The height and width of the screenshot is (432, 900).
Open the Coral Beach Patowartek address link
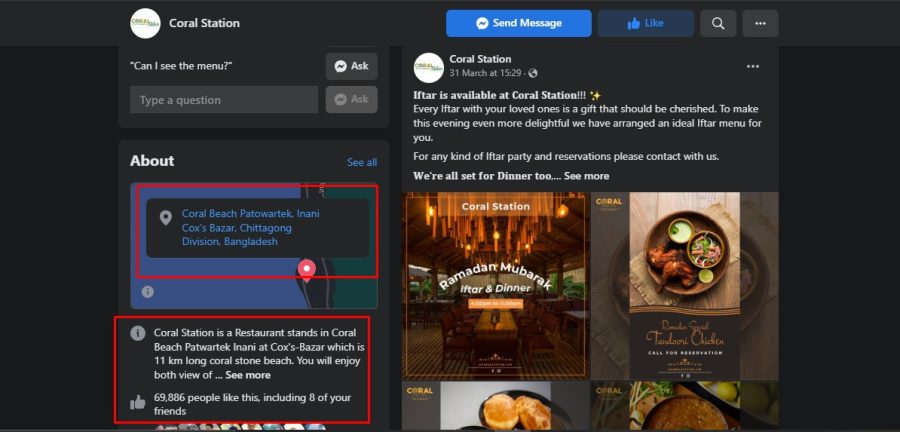pyautogui.click(x=251, y=228)
